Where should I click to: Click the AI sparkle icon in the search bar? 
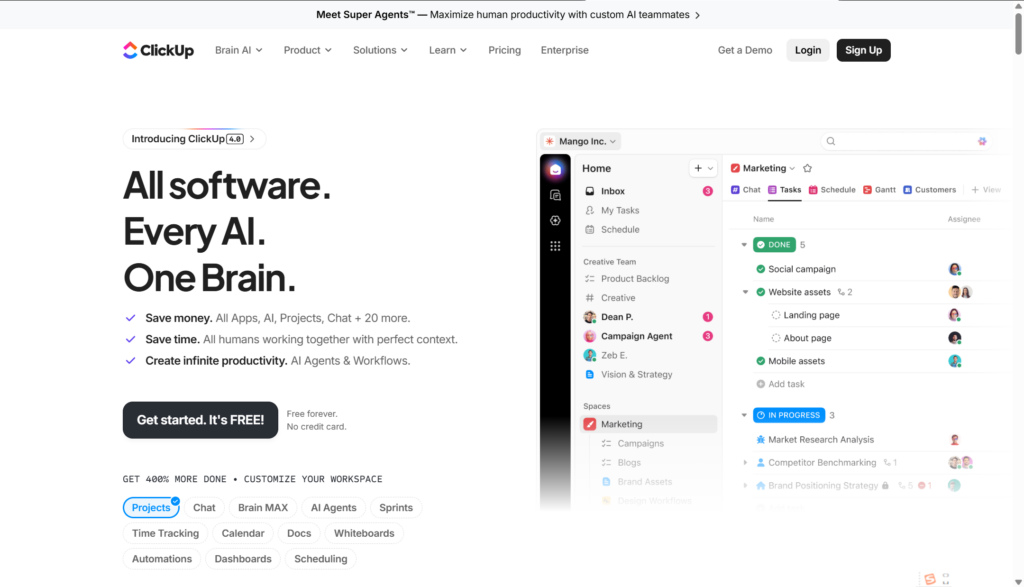click(982, 141)
